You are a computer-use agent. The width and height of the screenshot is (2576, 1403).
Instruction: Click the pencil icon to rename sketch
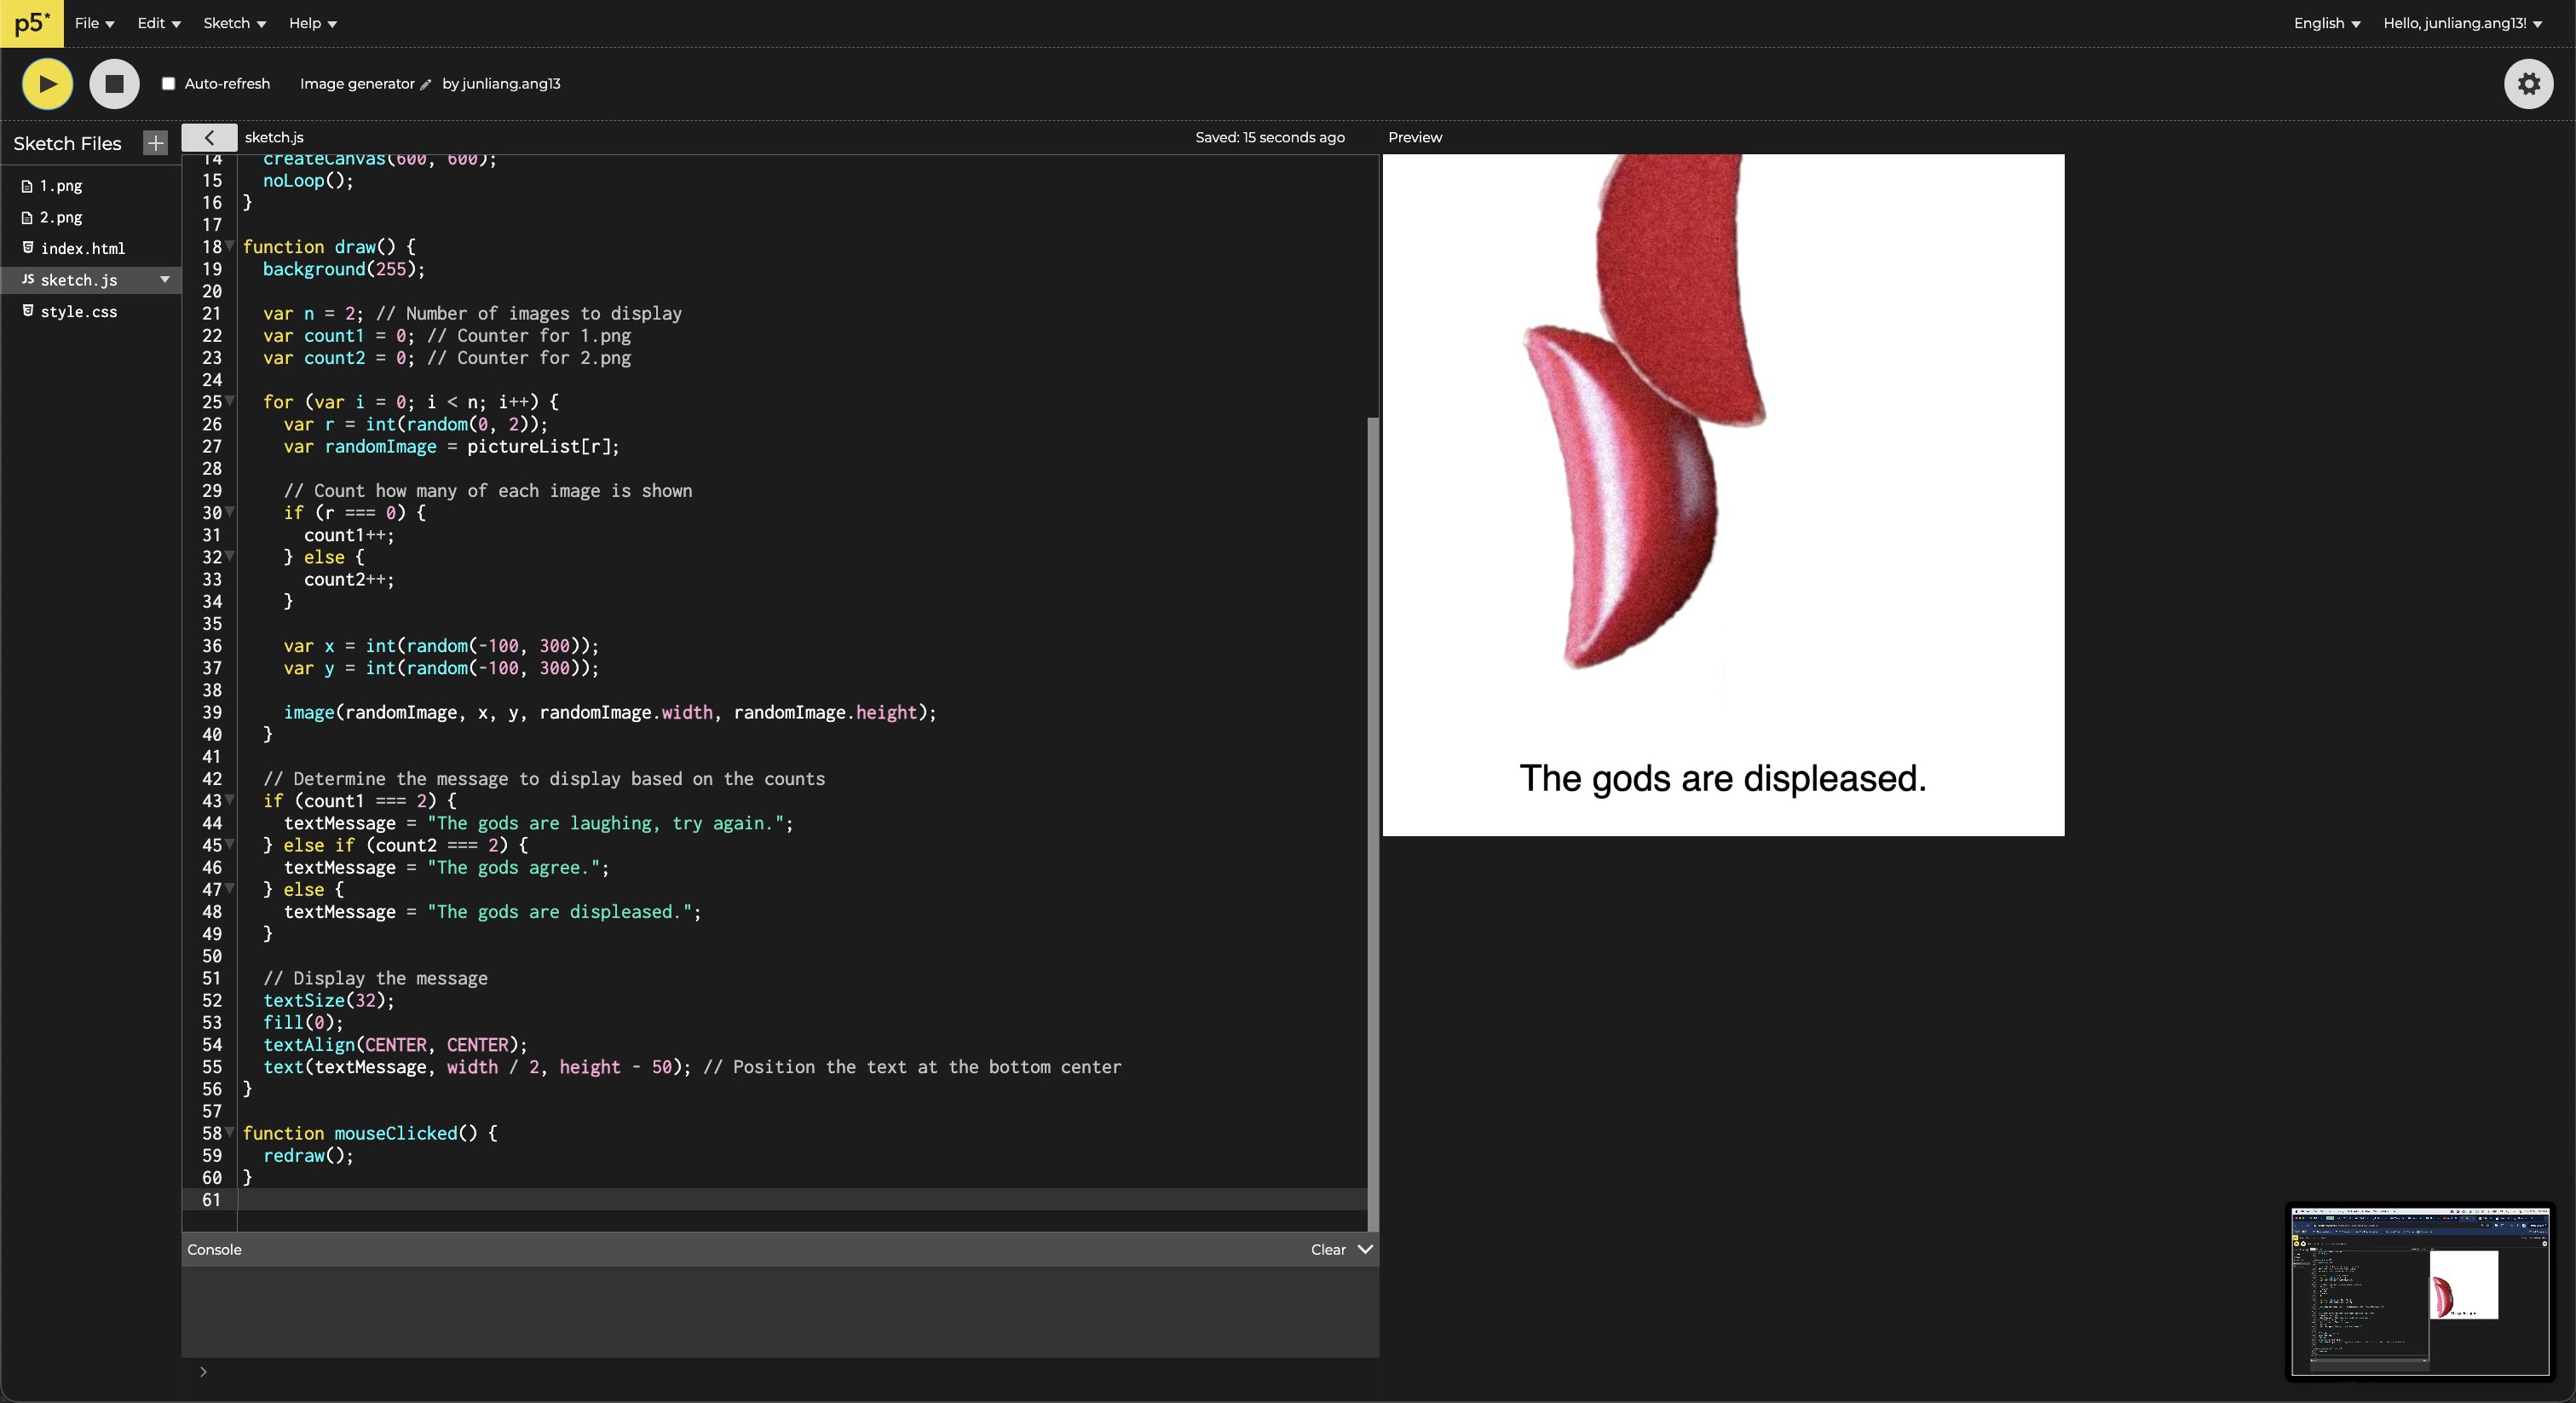(x=426, y=84)
